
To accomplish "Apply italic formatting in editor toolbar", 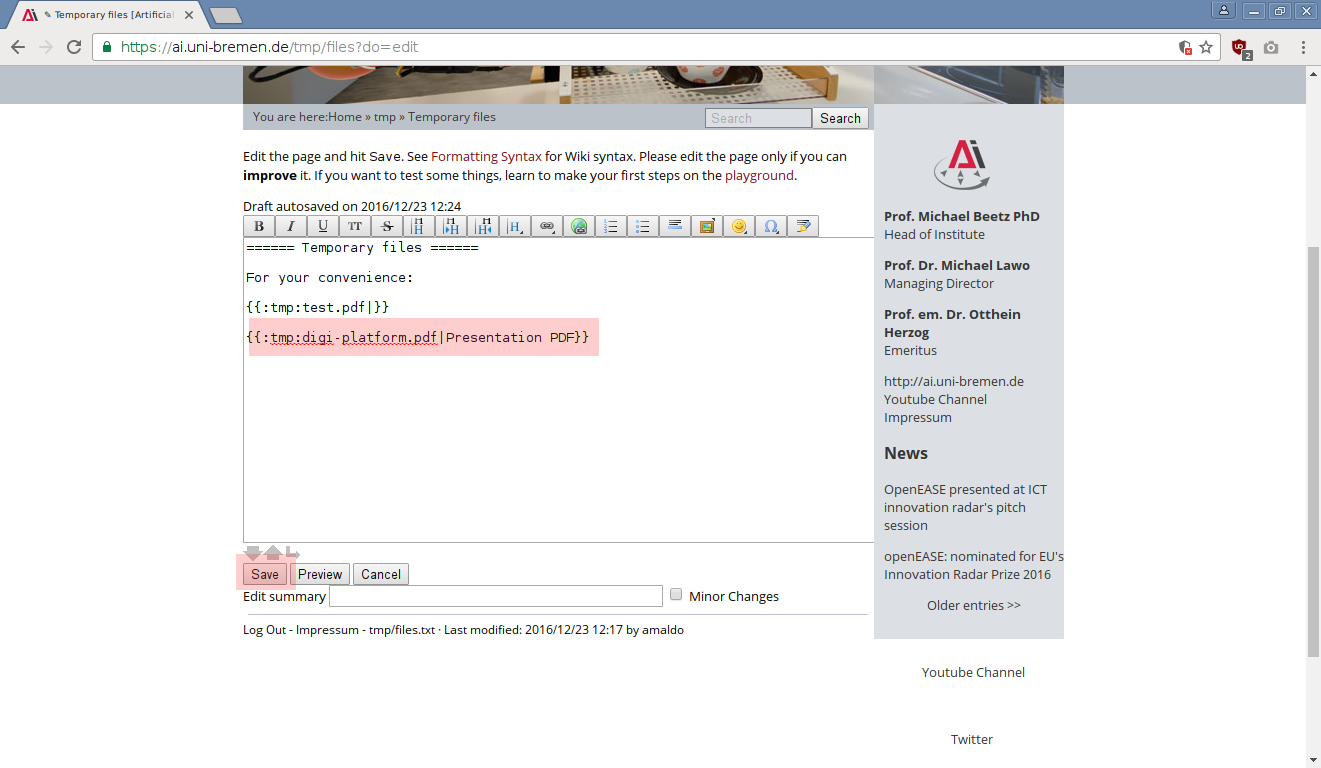I will 291,226.
